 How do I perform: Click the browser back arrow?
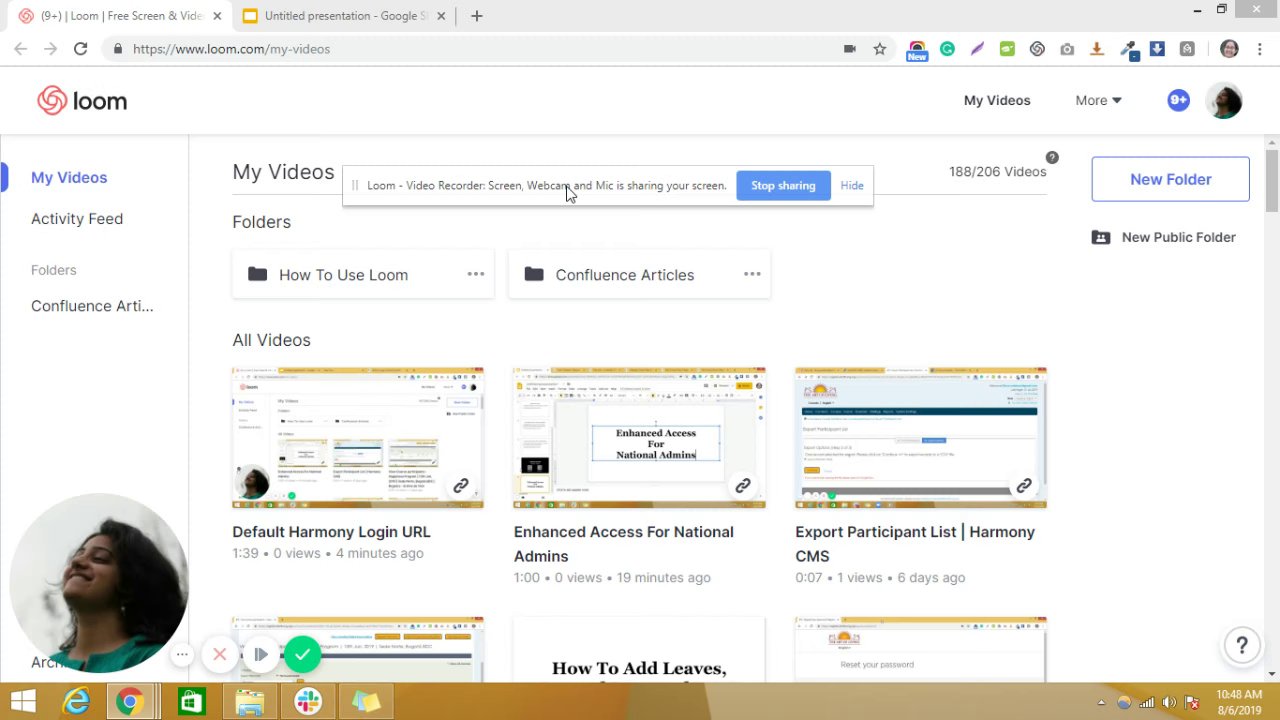point(20,48)
